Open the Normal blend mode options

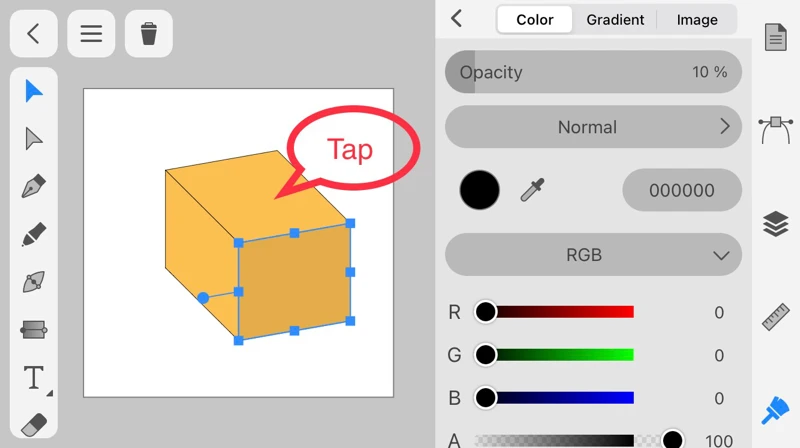(x=593, y=127)
